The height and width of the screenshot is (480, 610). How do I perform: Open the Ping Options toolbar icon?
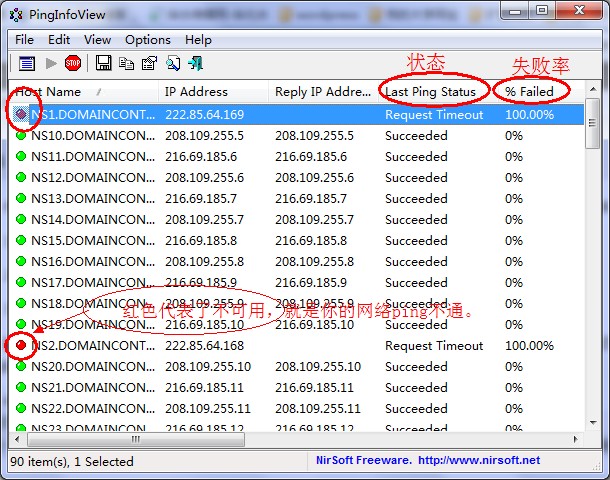pos(27,64)
